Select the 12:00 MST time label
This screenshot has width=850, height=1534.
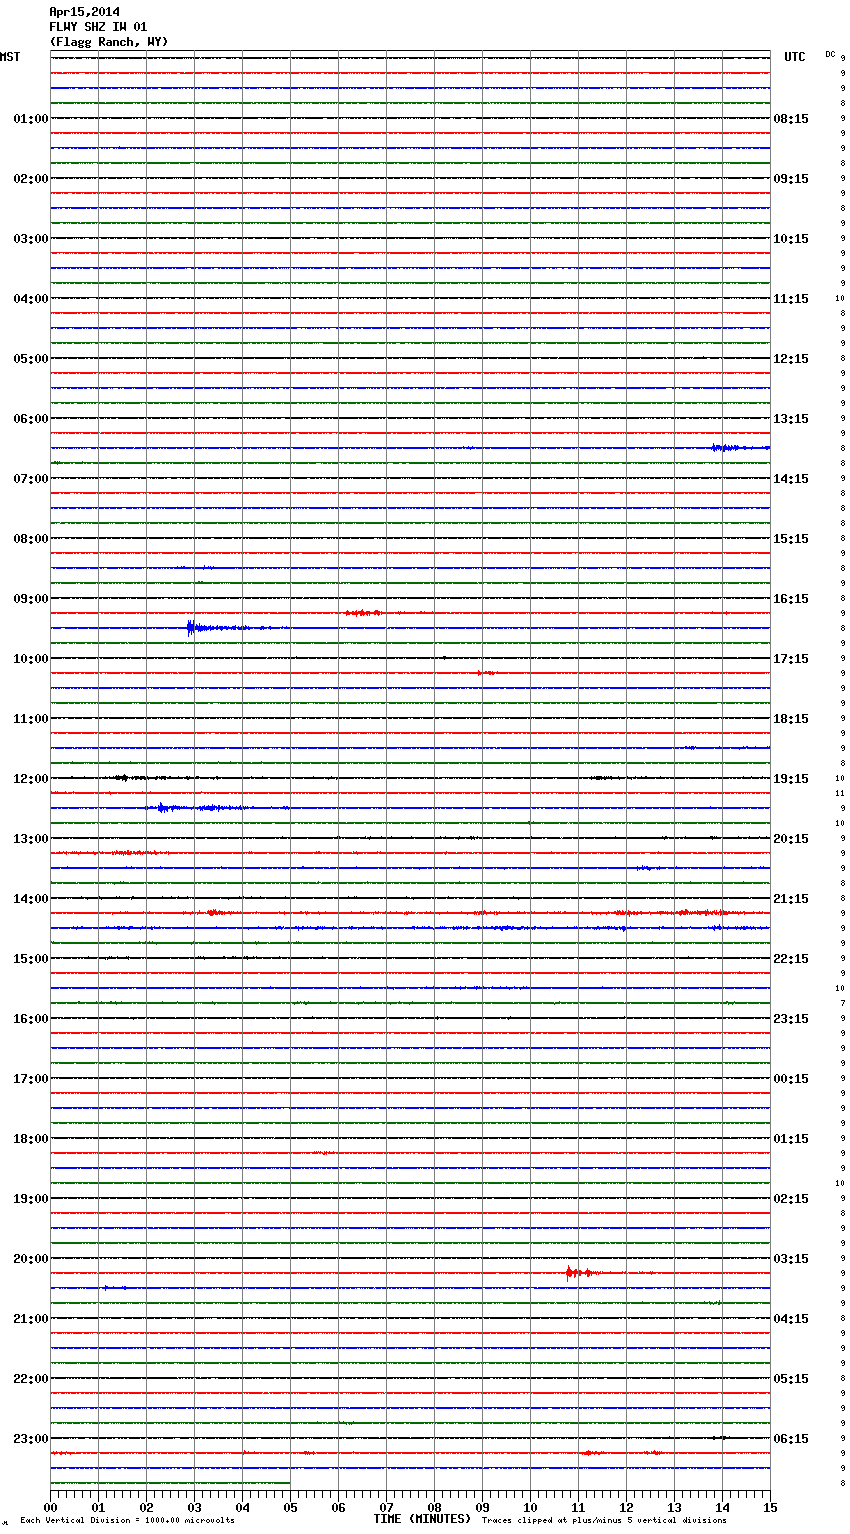pos(31,779)
